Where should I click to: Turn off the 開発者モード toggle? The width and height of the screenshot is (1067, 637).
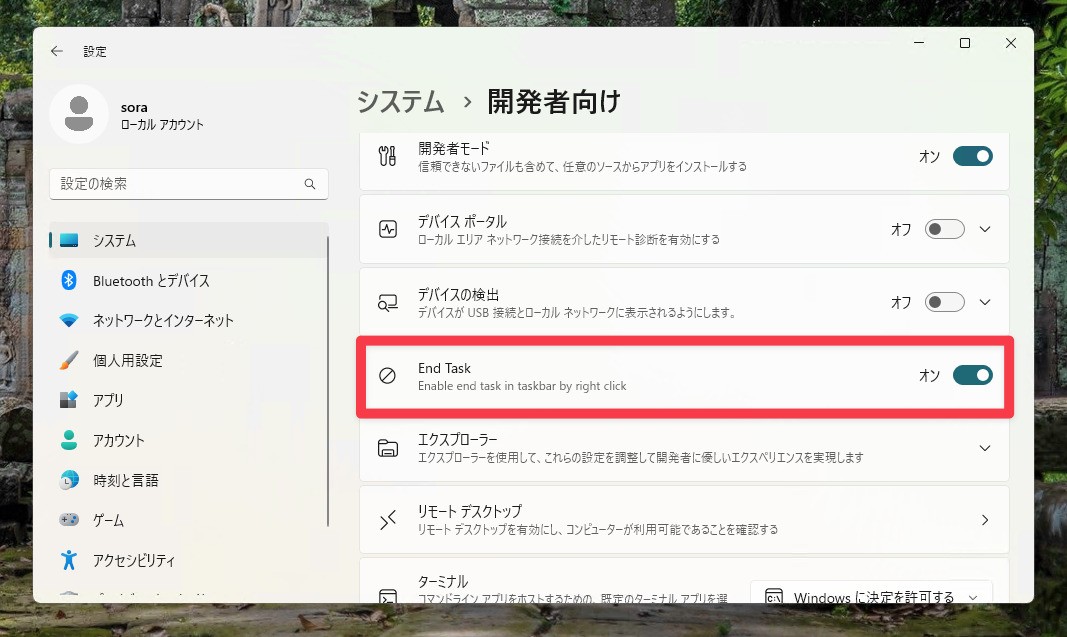(x=972, y=157)
